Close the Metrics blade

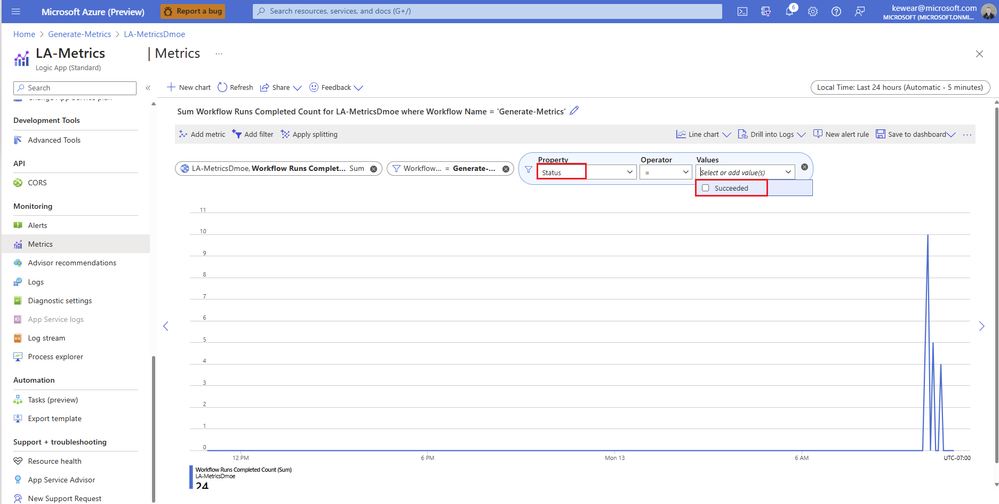pyautogui.click(x=979, y=54)
